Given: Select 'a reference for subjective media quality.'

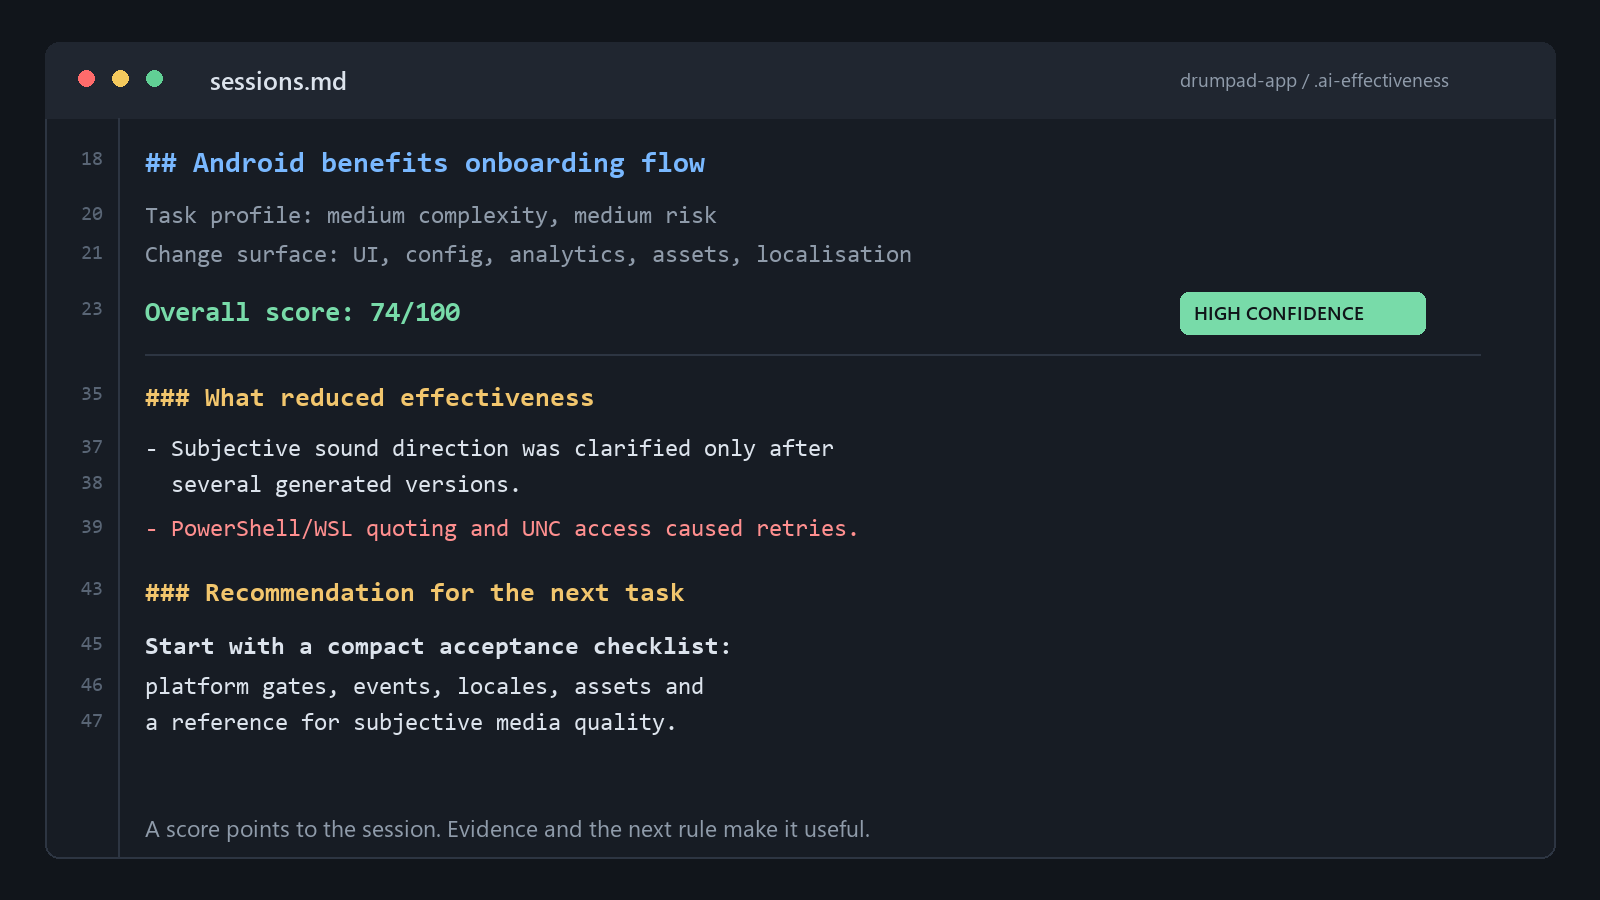Looking at the screenshot, I should pyautogui.click(x=411, y=723).
